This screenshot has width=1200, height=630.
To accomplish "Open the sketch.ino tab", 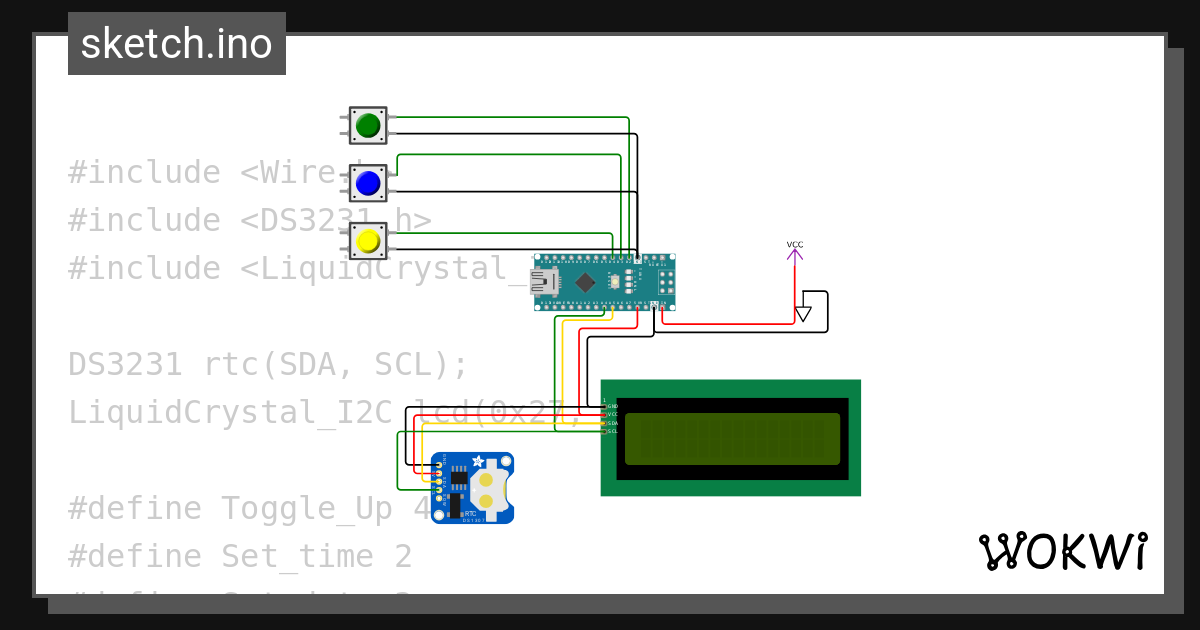I will (x=177, y=44).
